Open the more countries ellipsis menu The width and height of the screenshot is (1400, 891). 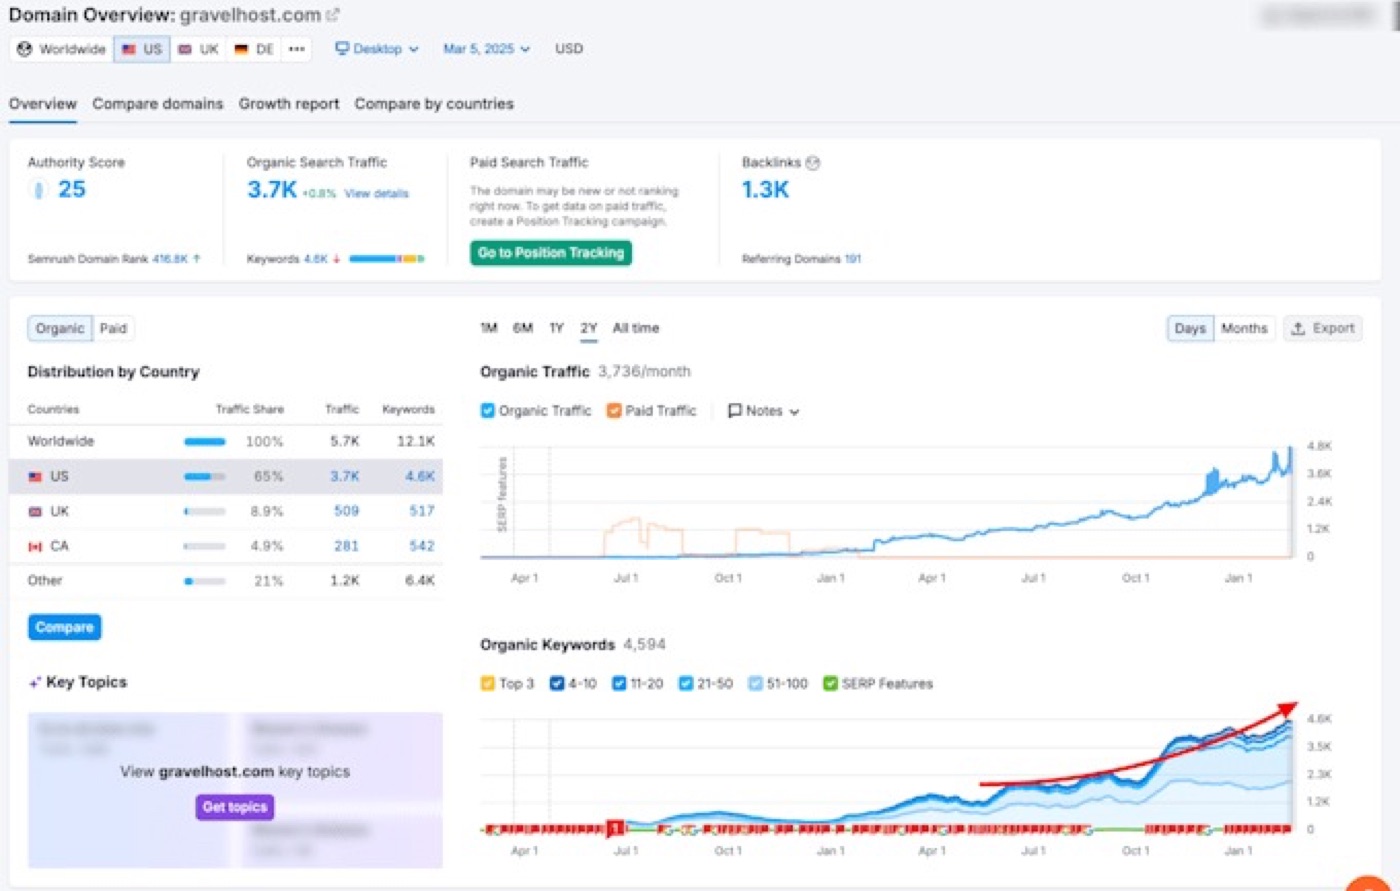(x=296, y=49)
